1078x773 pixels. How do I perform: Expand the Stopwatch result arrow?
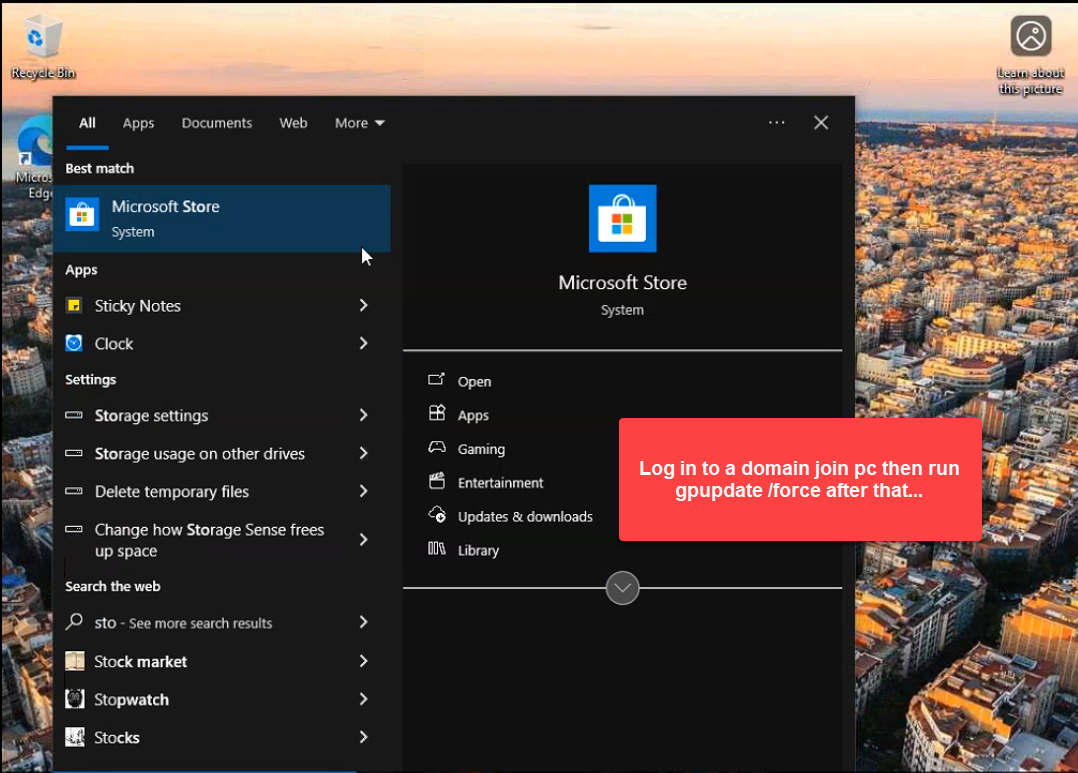coord(364,699)
